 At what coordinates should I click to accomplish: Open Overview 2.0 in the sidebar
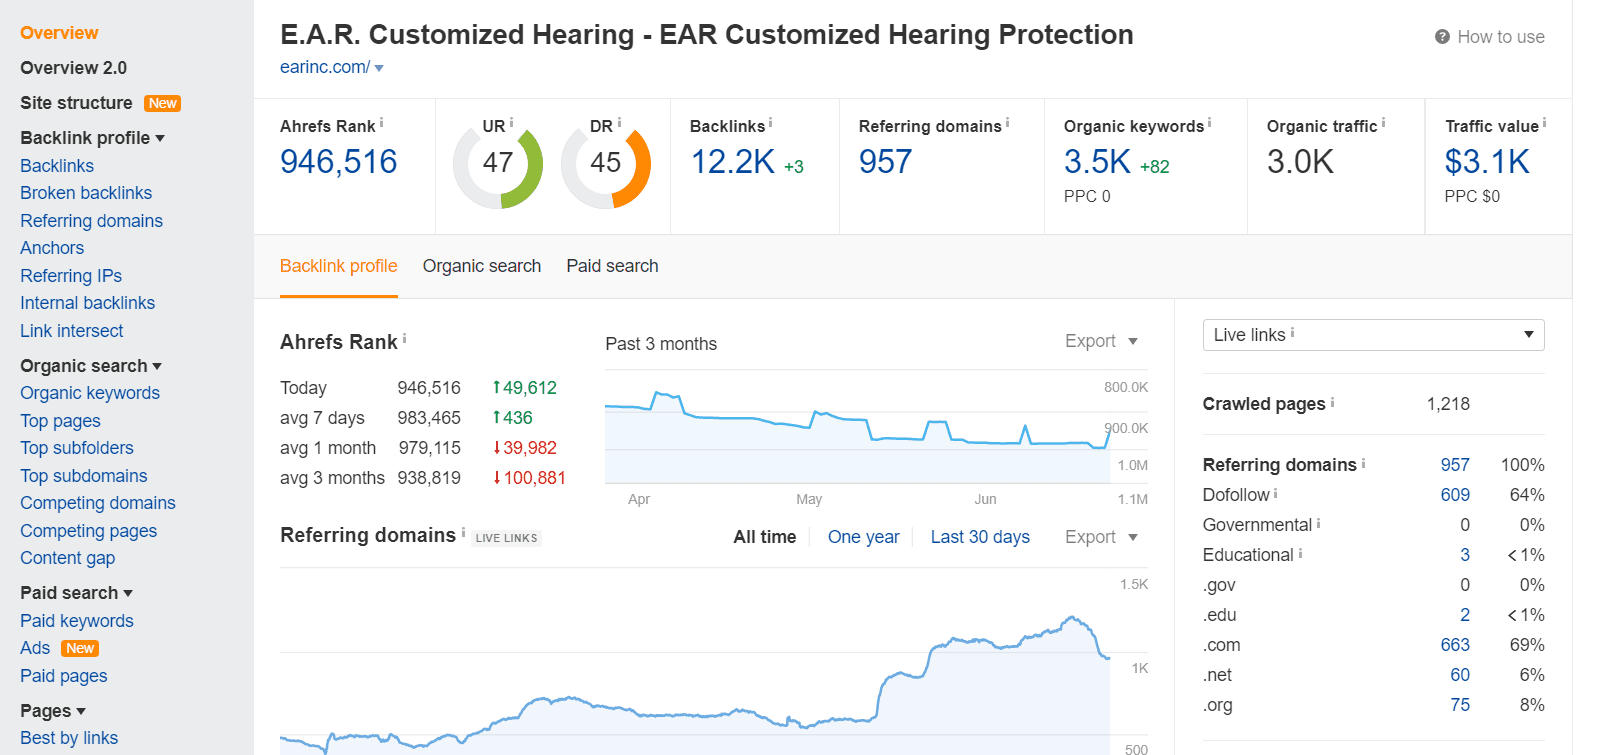click(74, 68)
